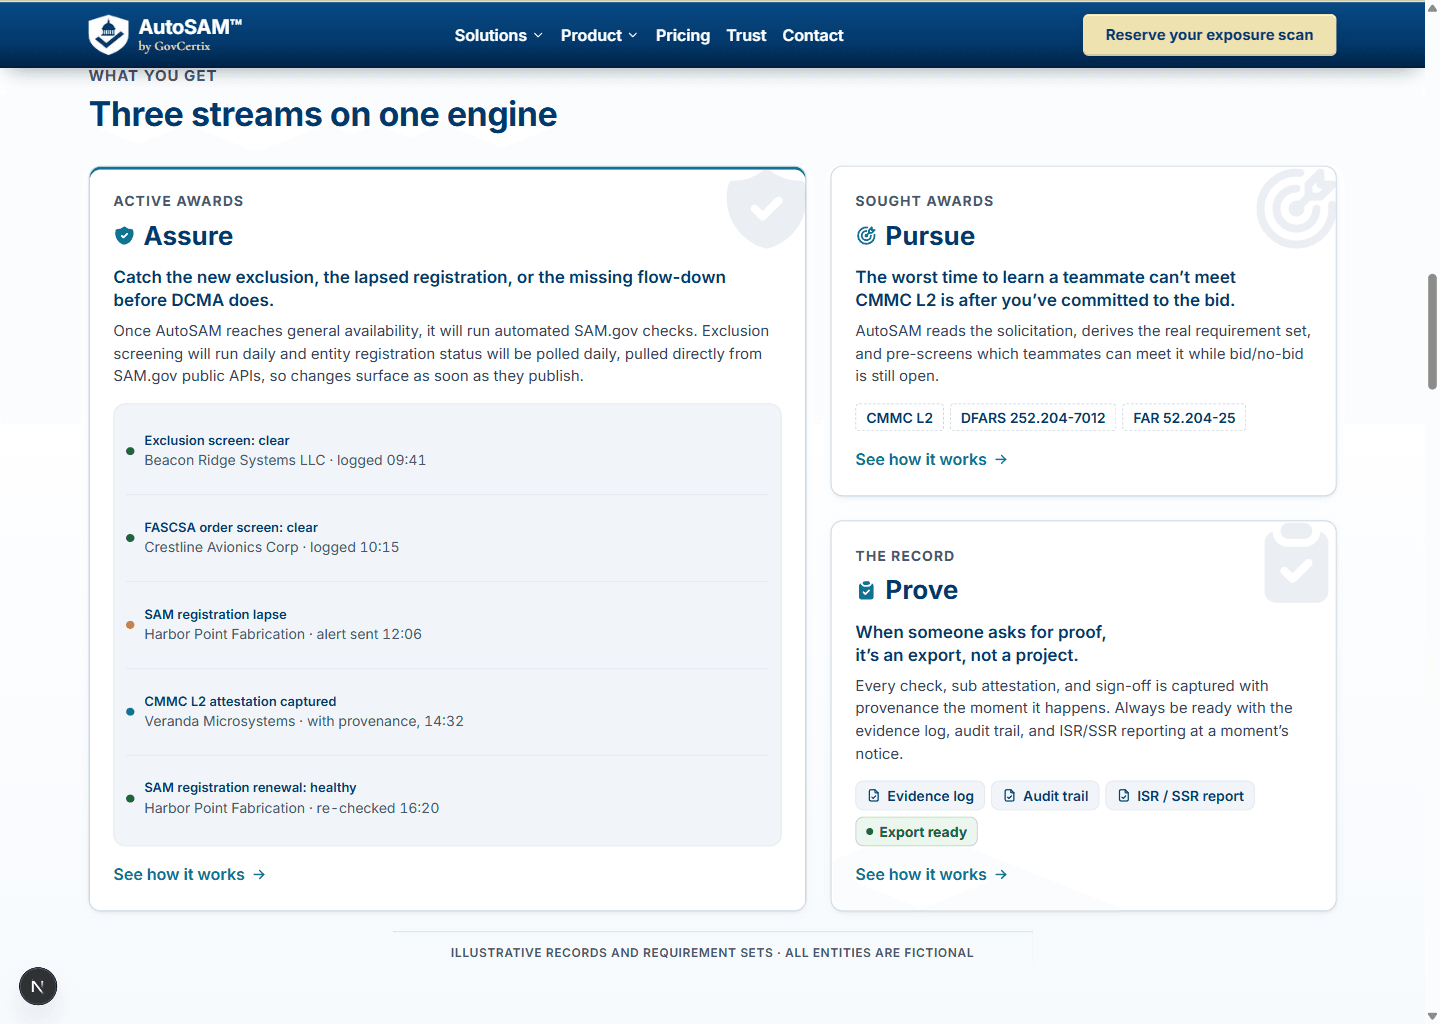The width and height of the screenshot is (1440, 1024).
Task: Click the ISR / SSR report chip
Action: pyautogui.click(x=1180, y=796)
